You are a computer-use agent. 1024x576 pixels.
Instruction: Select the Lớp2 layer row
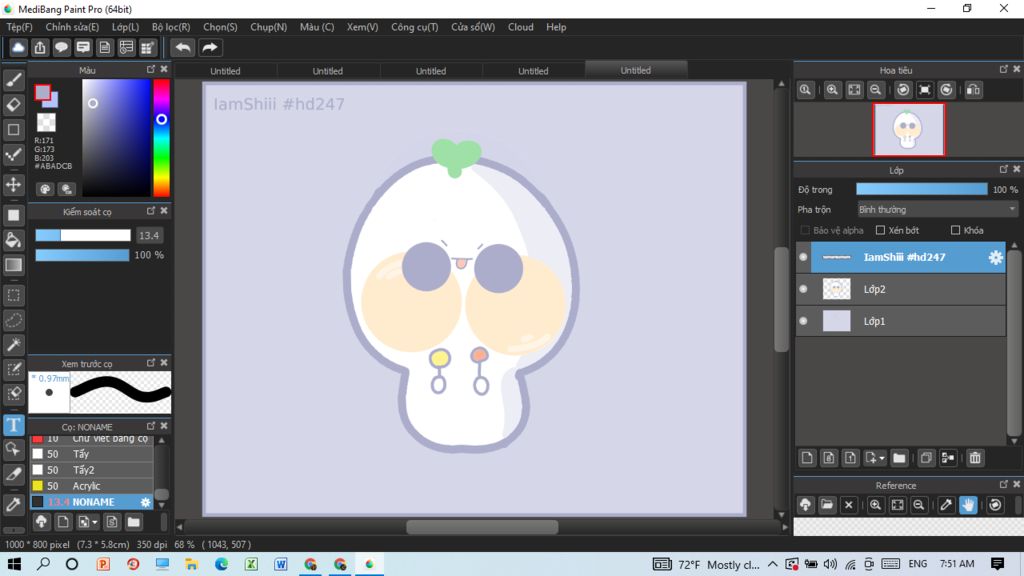tap(901, 289)
